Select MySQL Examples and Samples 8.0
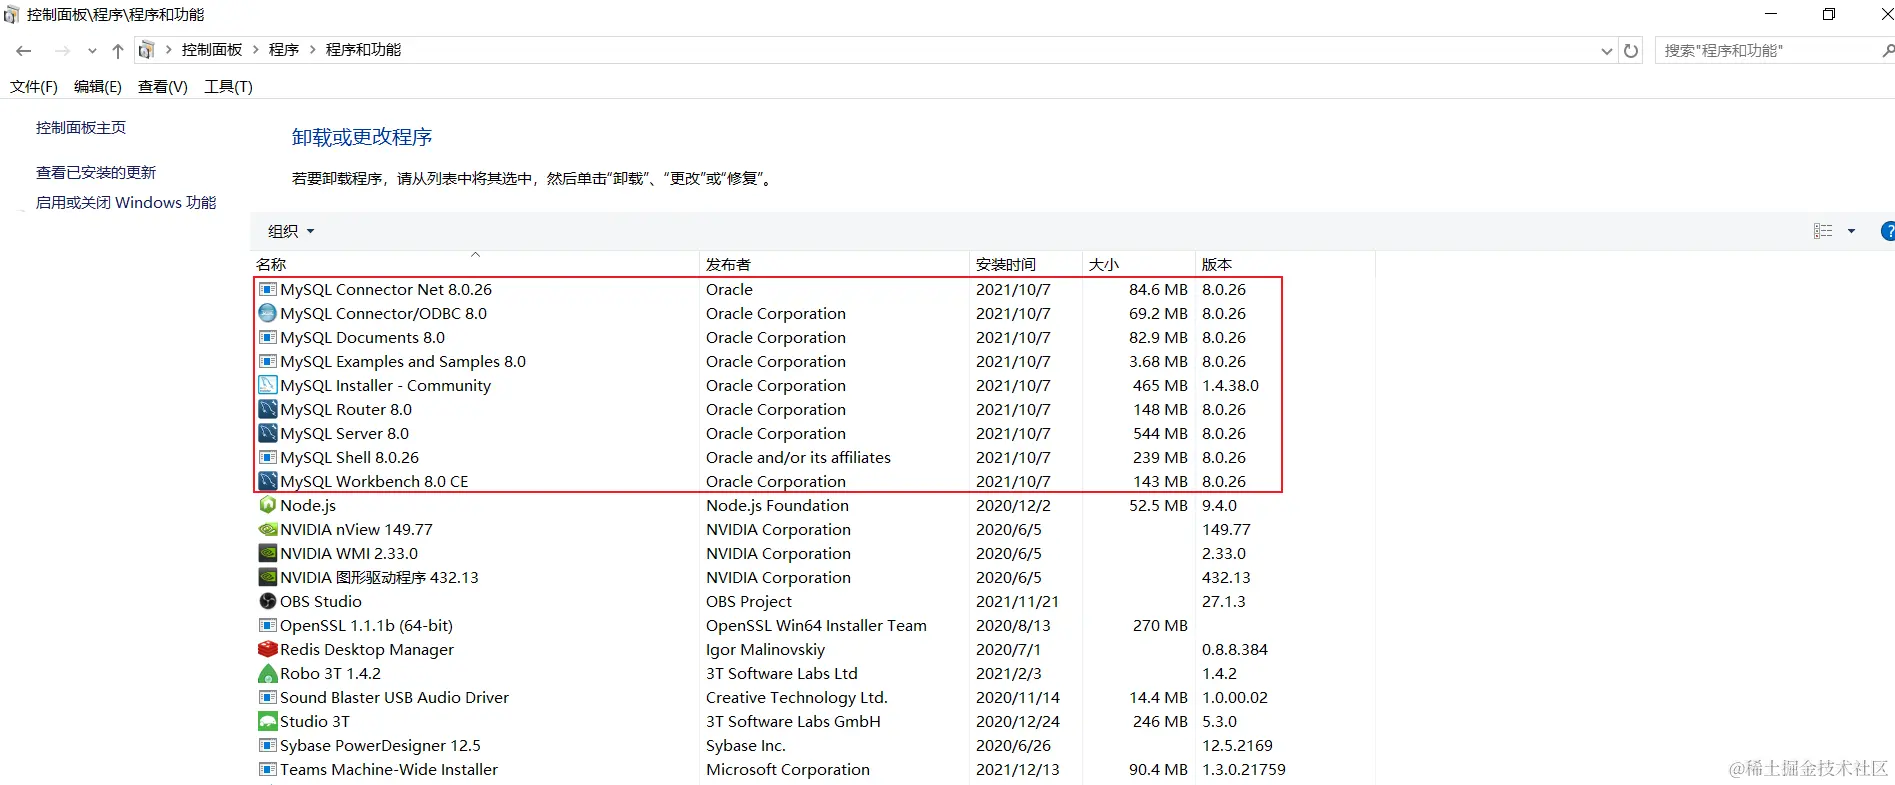Screen dimensions: 1895x785 (403, 361)
